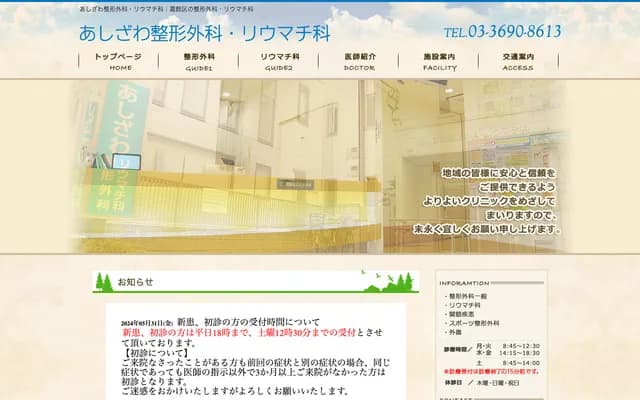Open 施設案内 FACILITY page
640x400 pixels.
[439, 62]
